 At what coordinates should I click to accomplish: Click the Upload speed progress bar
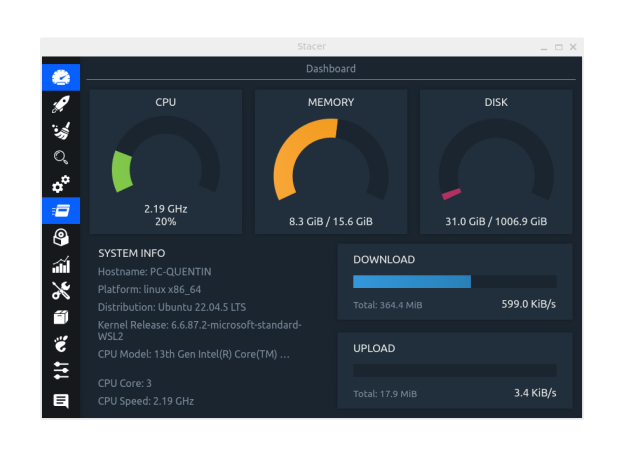point(454,371)
